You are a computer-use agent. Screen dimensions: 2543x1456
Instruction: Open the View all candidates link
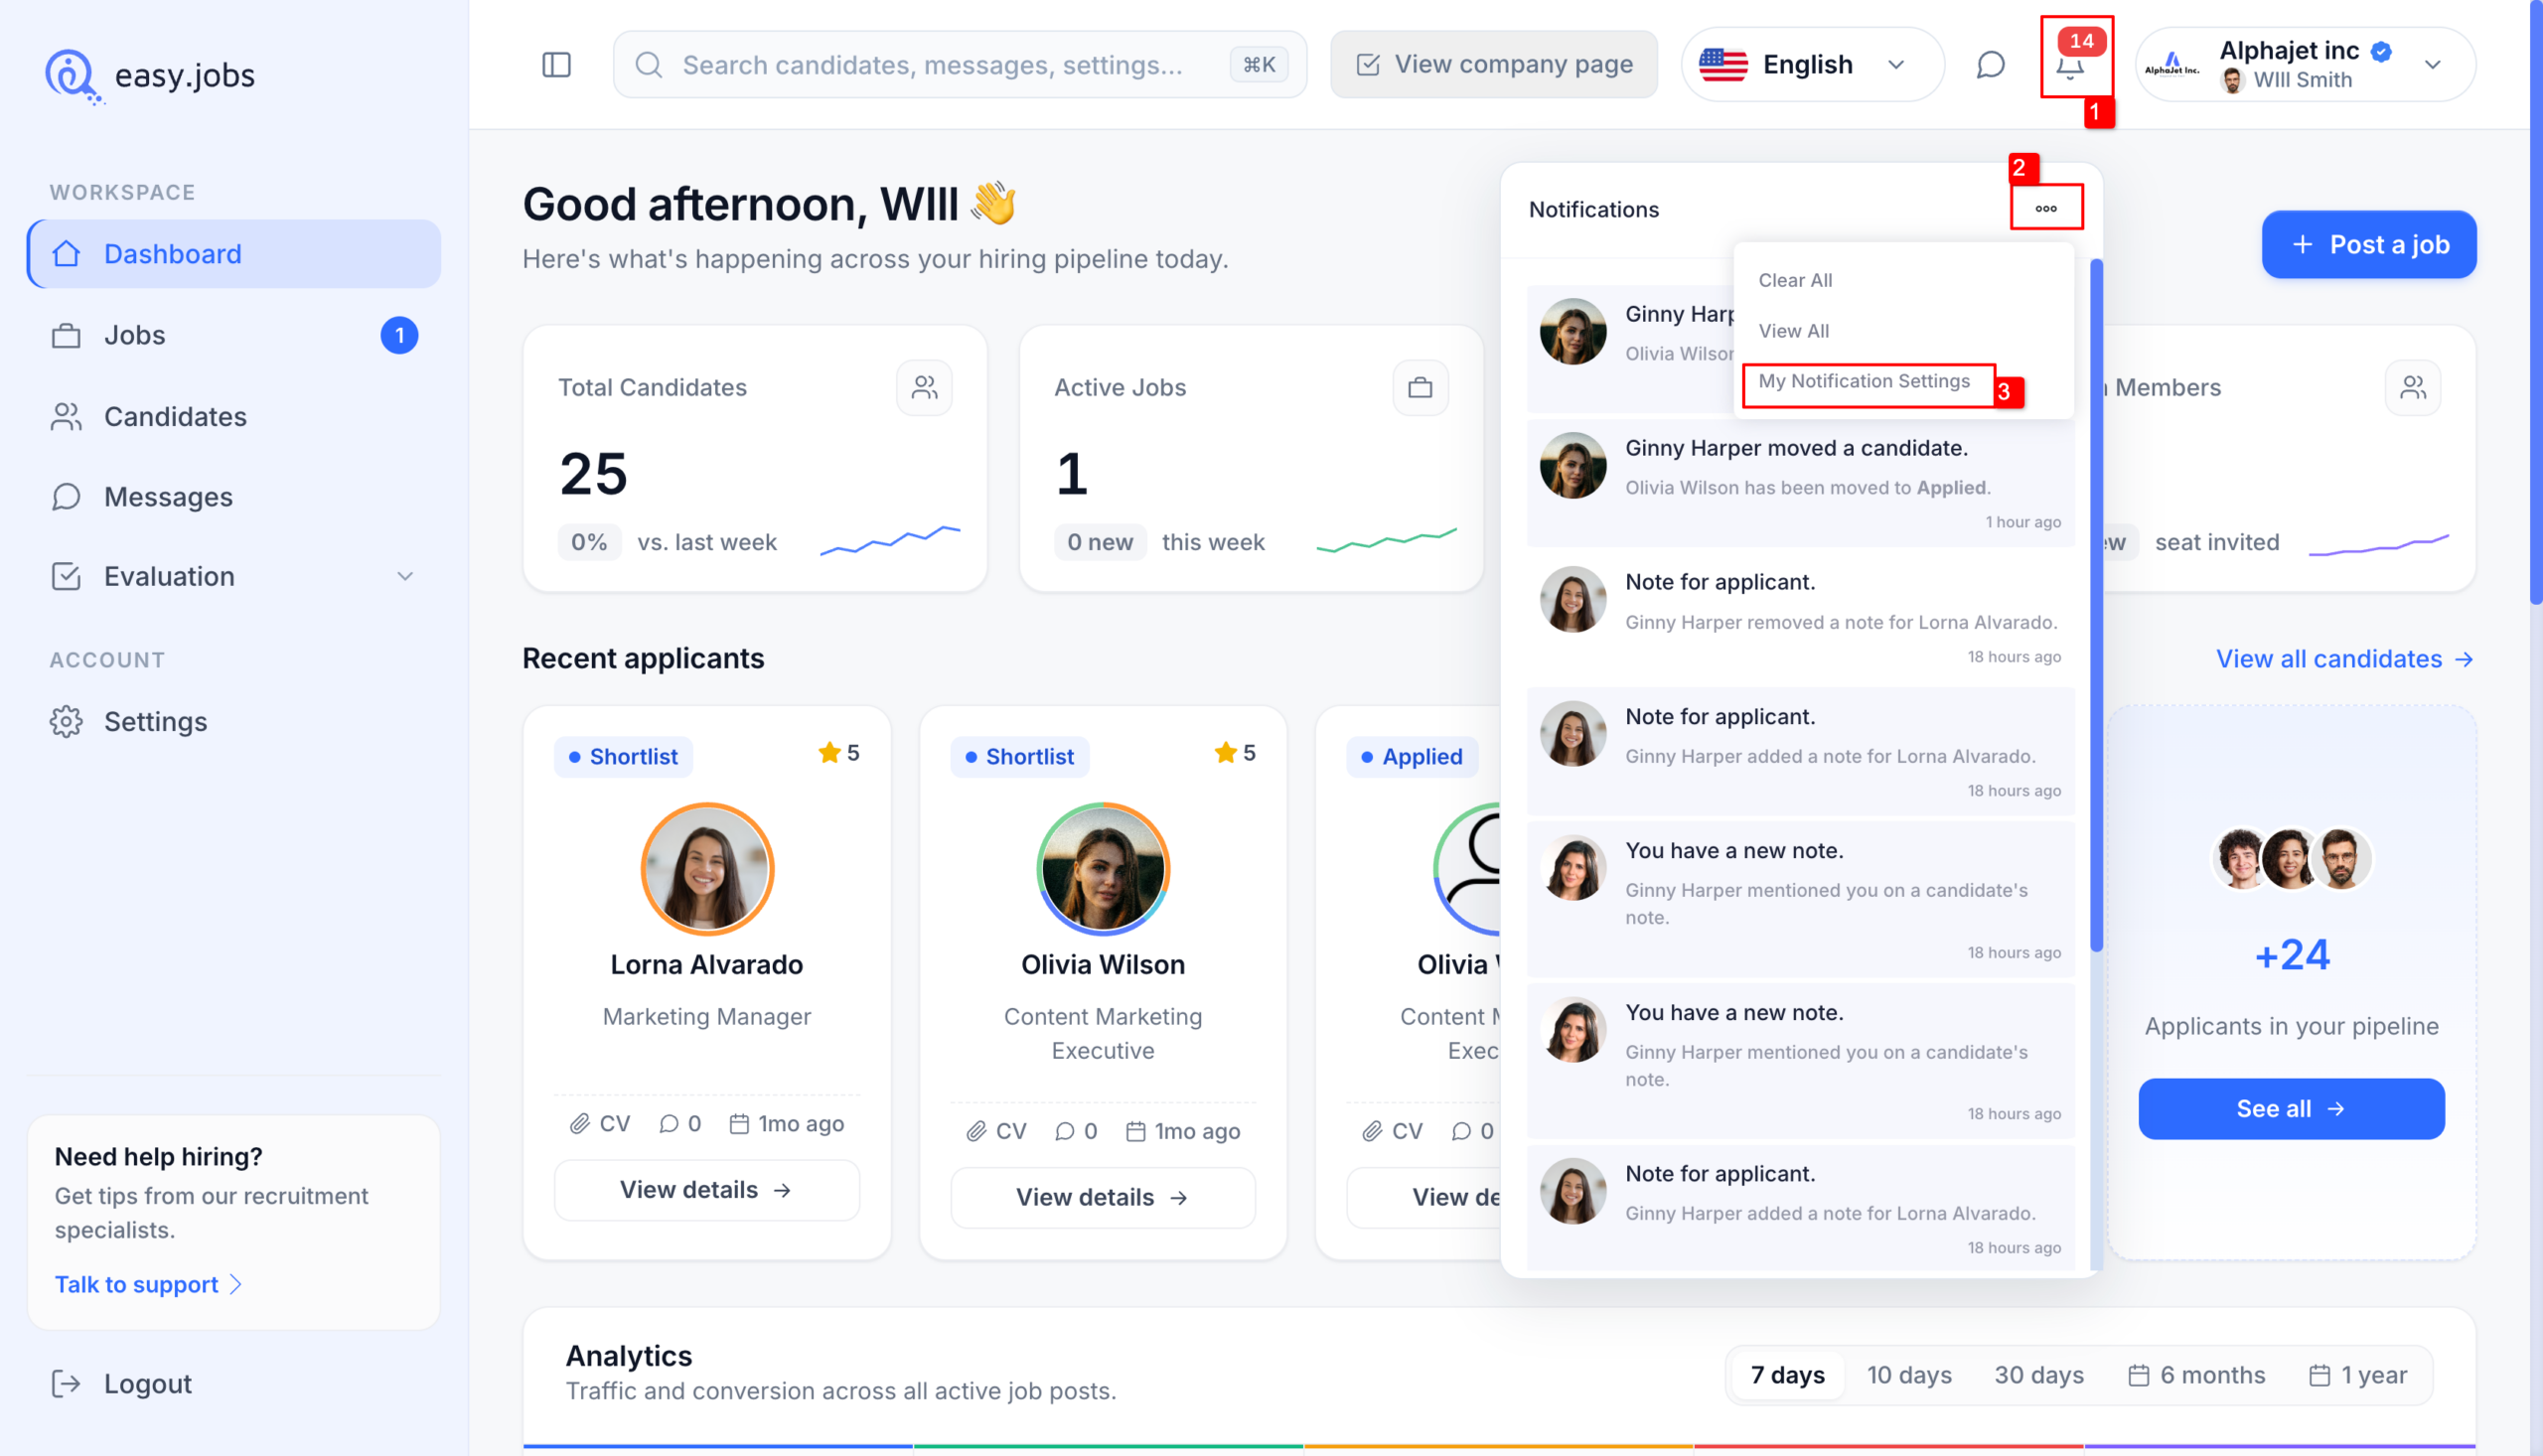2345,659
